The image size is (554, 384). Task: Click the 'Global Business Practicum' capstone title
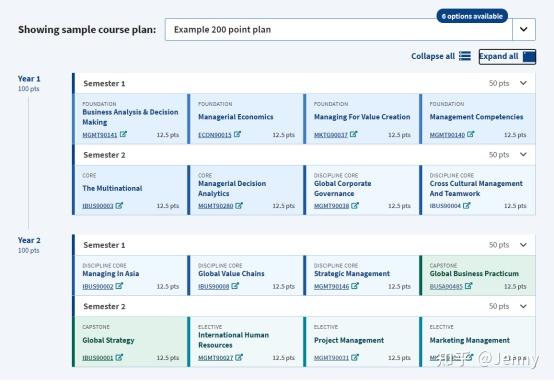pos(474,274)
